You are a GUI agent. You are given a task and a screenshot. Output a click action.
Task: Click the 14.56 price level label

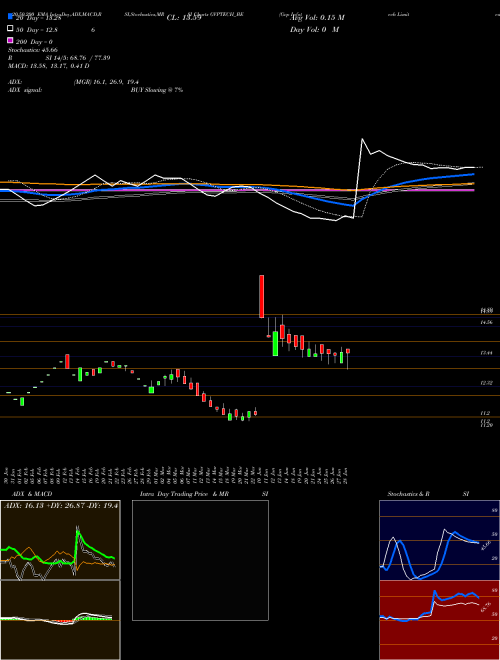tap(486, 322)
